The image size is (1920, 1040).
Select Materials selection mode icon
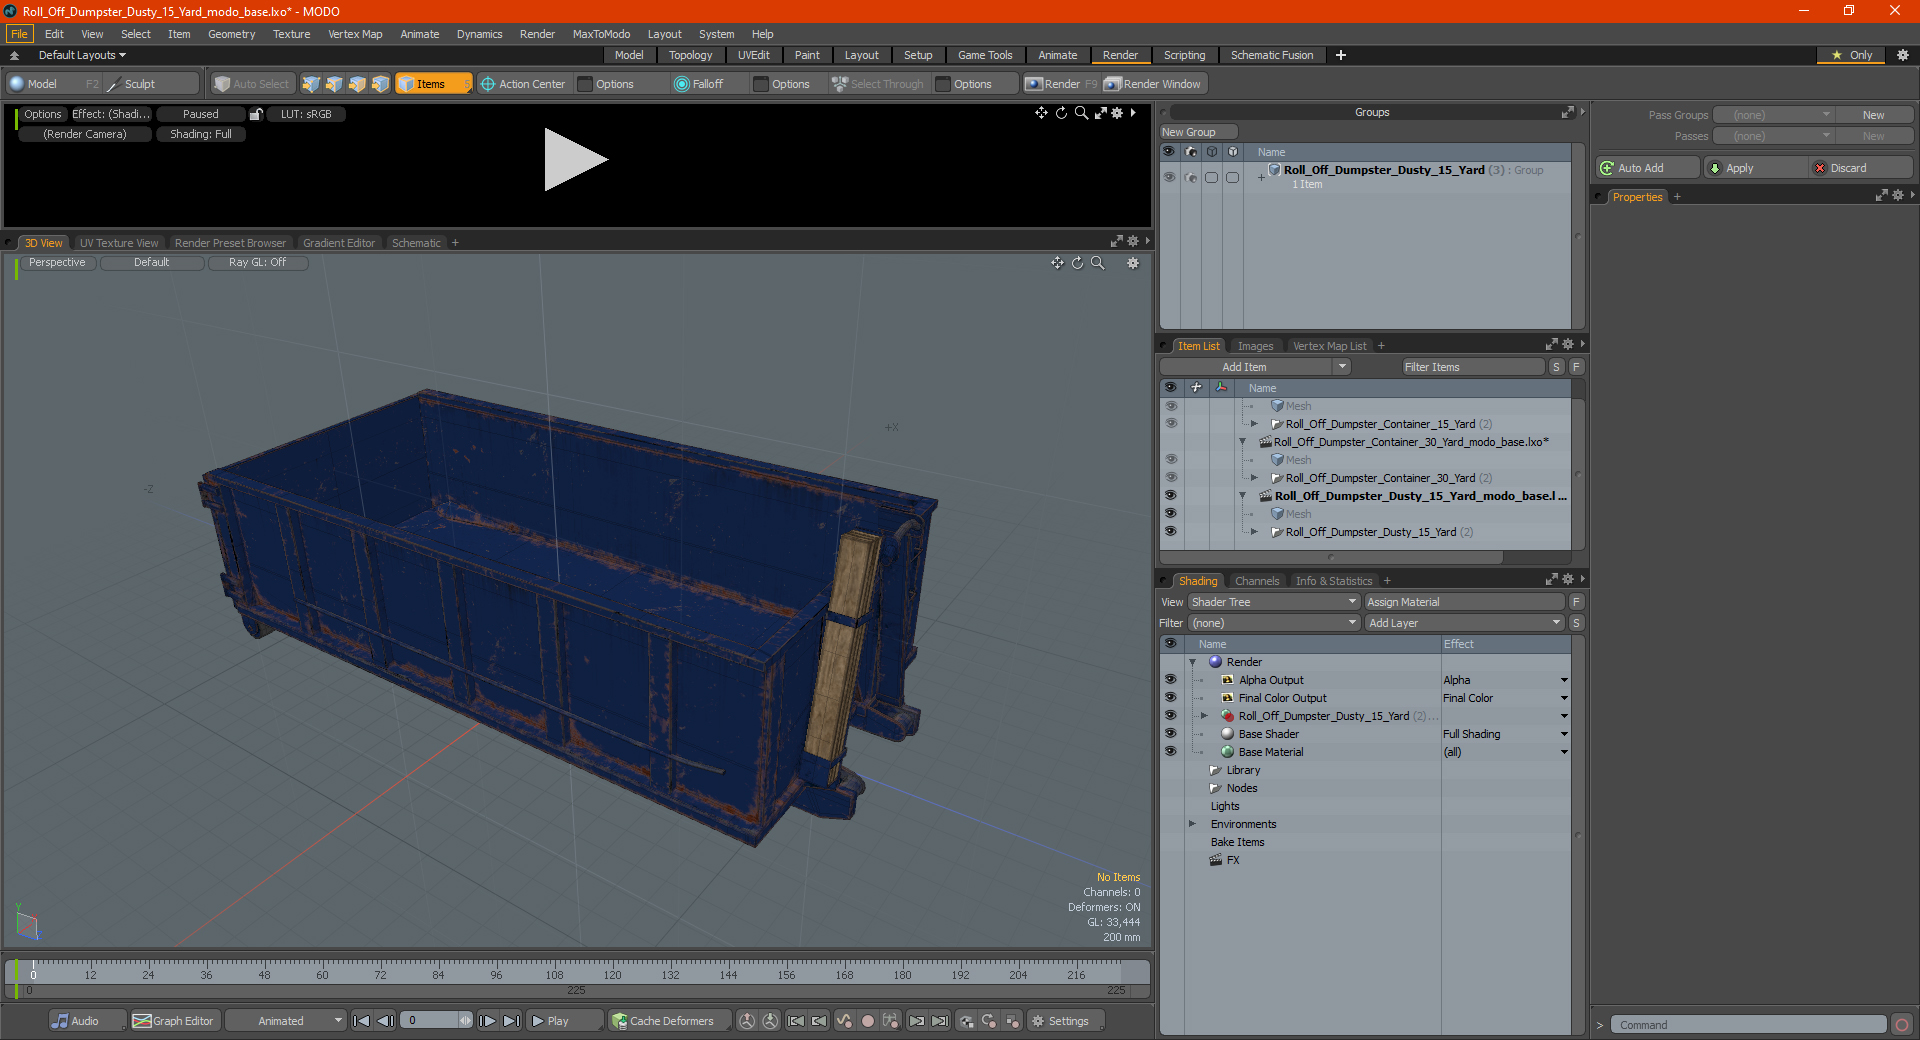(x=380, y=84)
